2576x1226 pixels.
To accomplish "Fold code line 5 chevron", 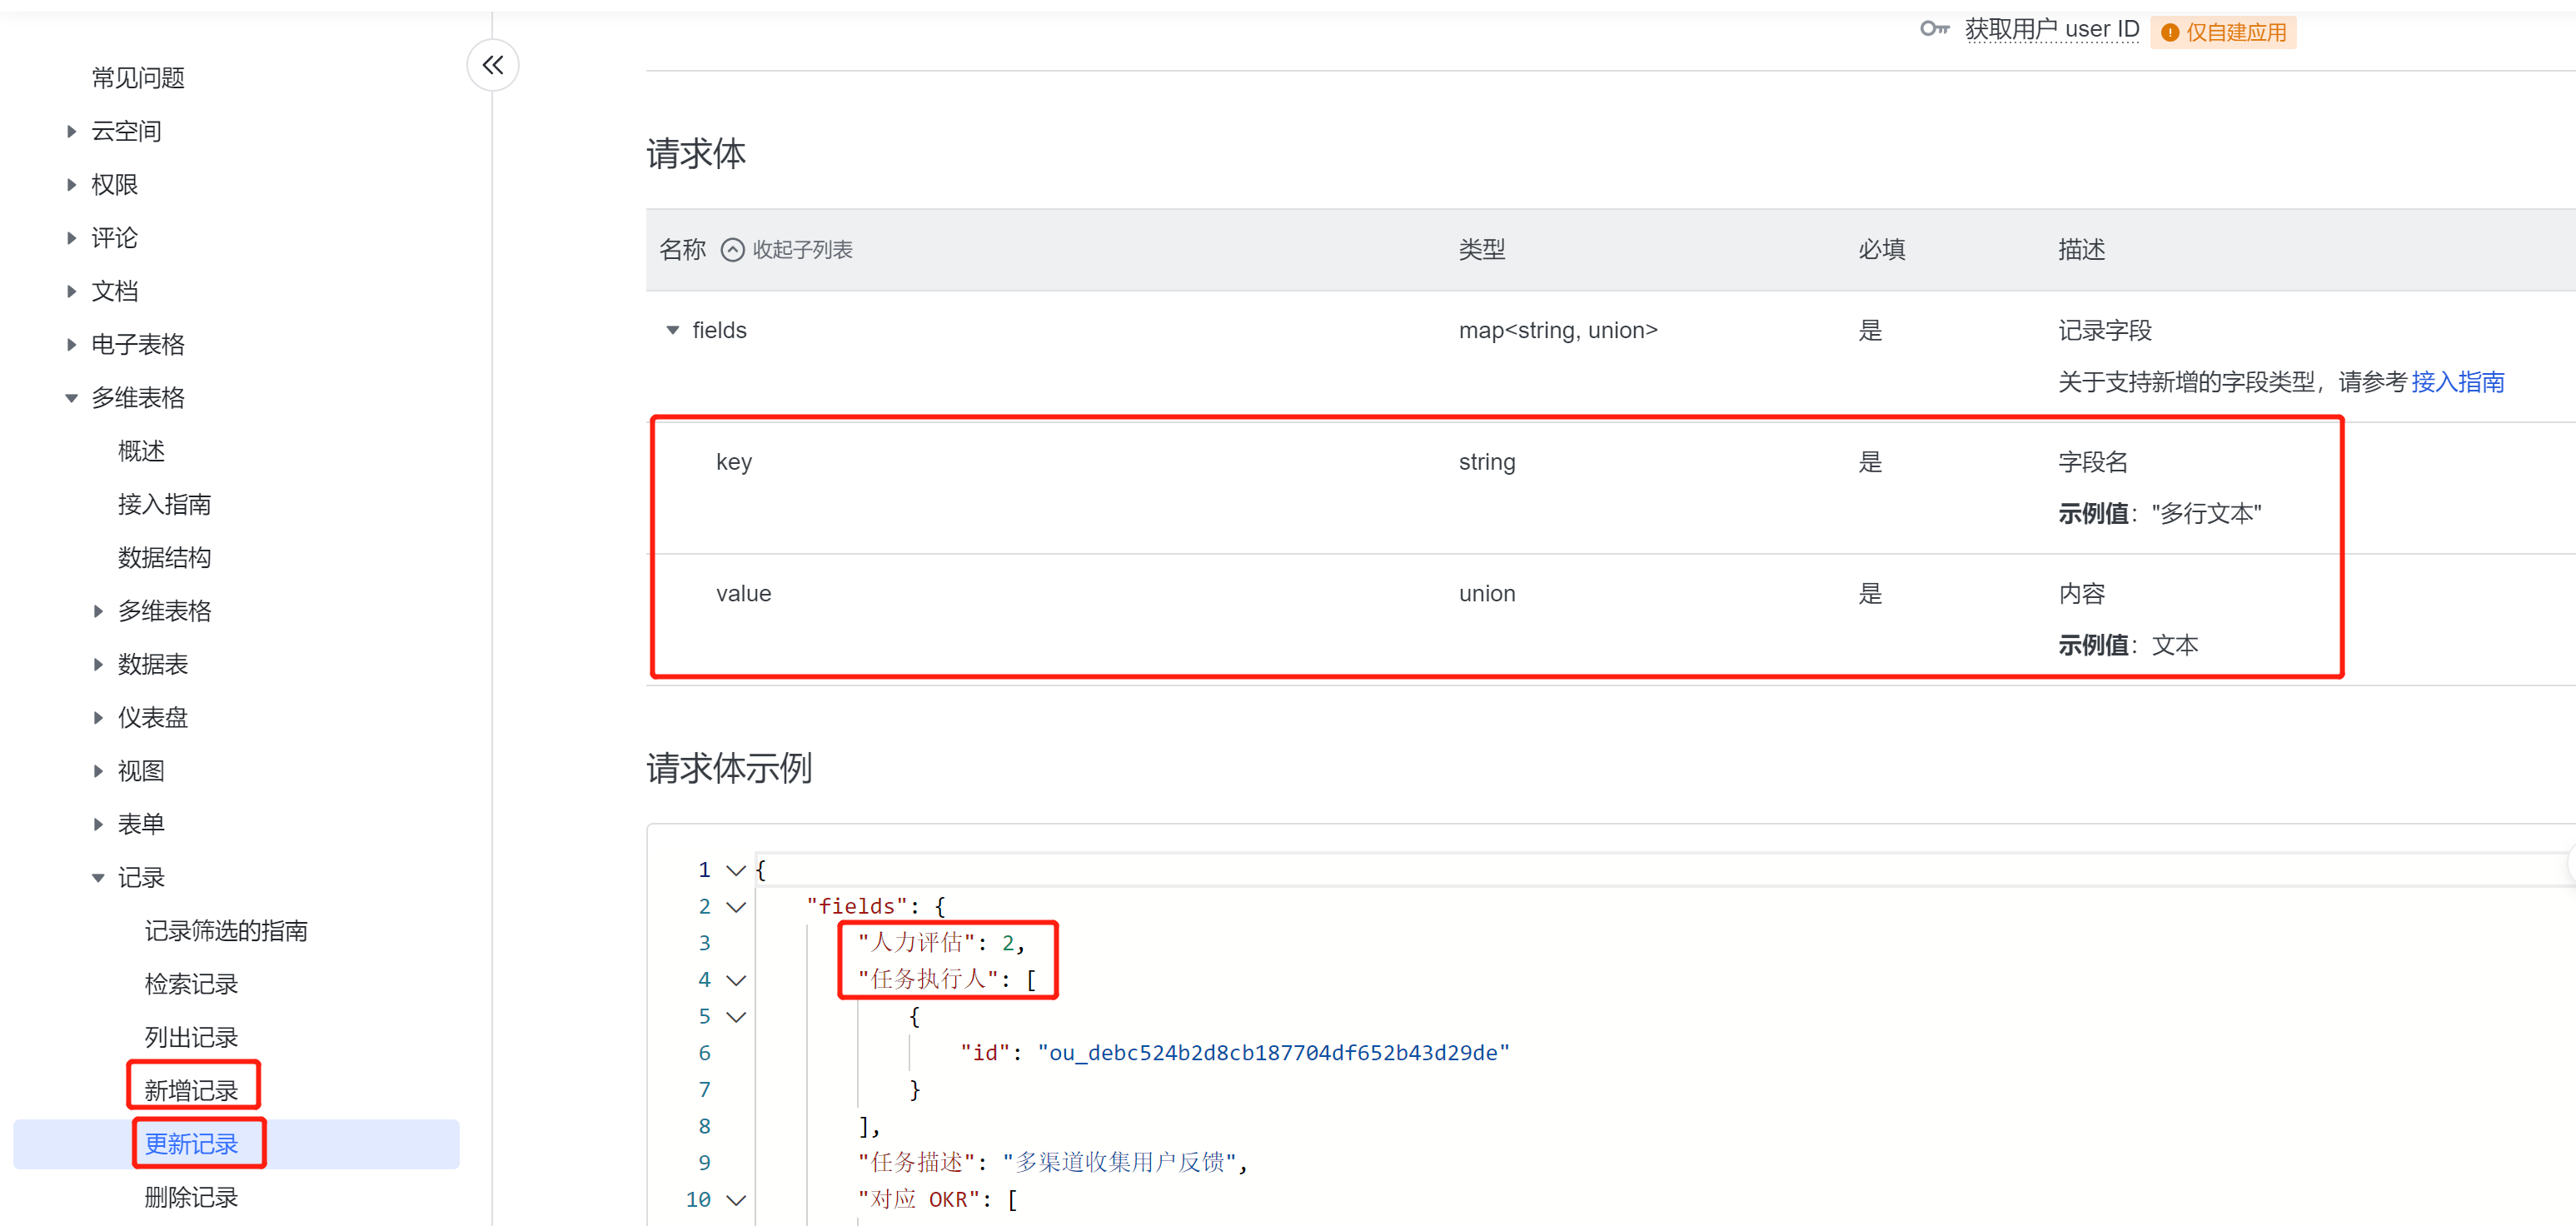I will pos(736,1017).
